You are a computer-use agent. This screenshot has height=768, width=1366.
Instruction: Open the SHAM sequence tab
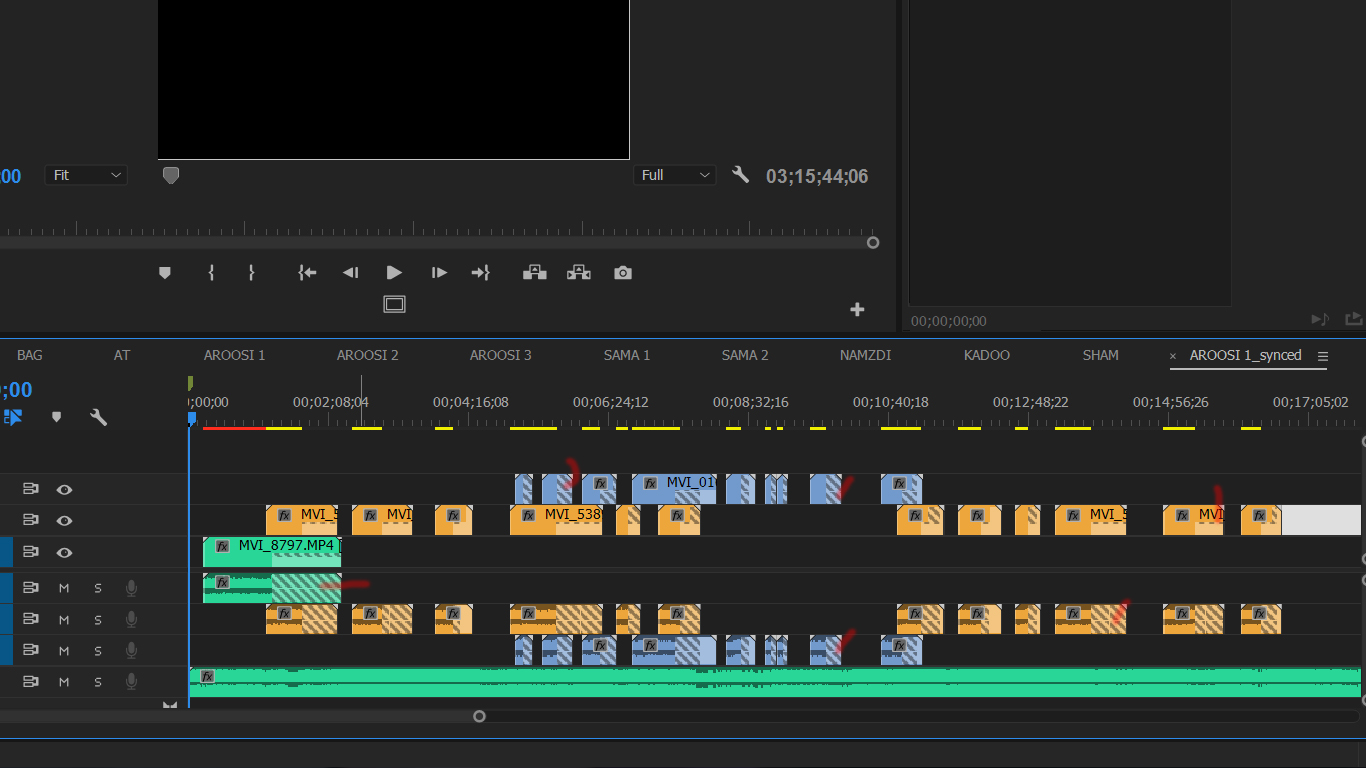pos(1100,355)
